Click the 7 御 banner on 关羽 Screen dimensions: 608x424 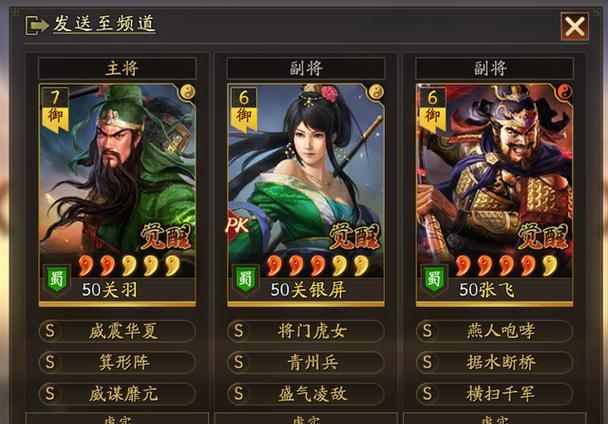tap(55, 110)
